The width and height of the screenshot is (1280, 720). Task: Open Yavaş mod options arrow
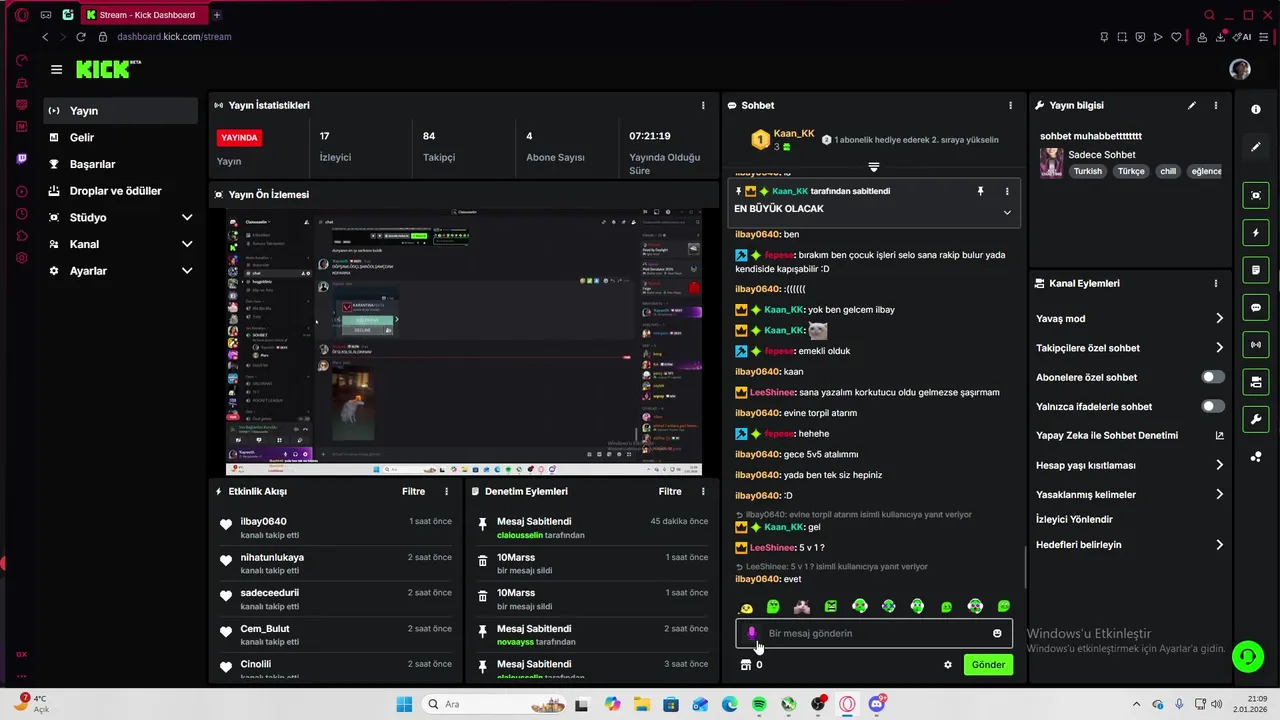coord(1219,318)
